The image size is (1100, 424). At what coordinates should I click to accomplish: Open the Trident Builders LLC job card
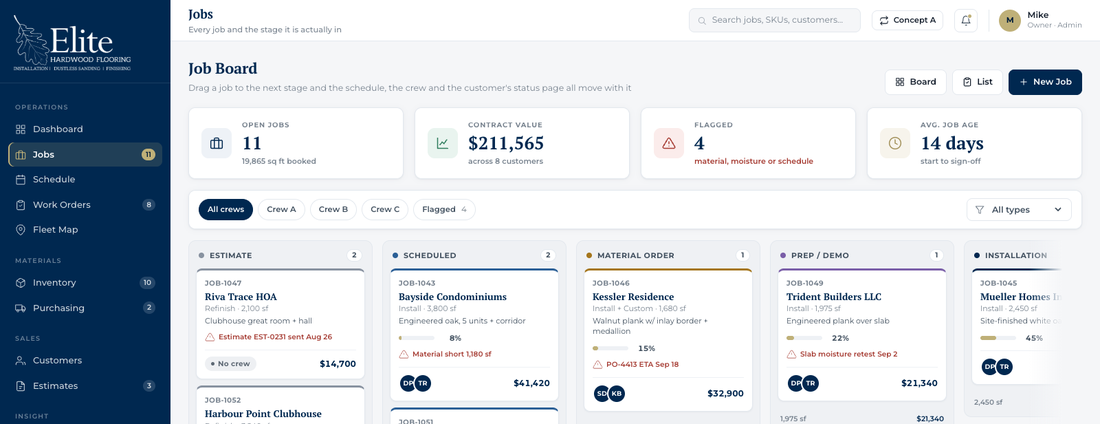(x=861, y=334)
